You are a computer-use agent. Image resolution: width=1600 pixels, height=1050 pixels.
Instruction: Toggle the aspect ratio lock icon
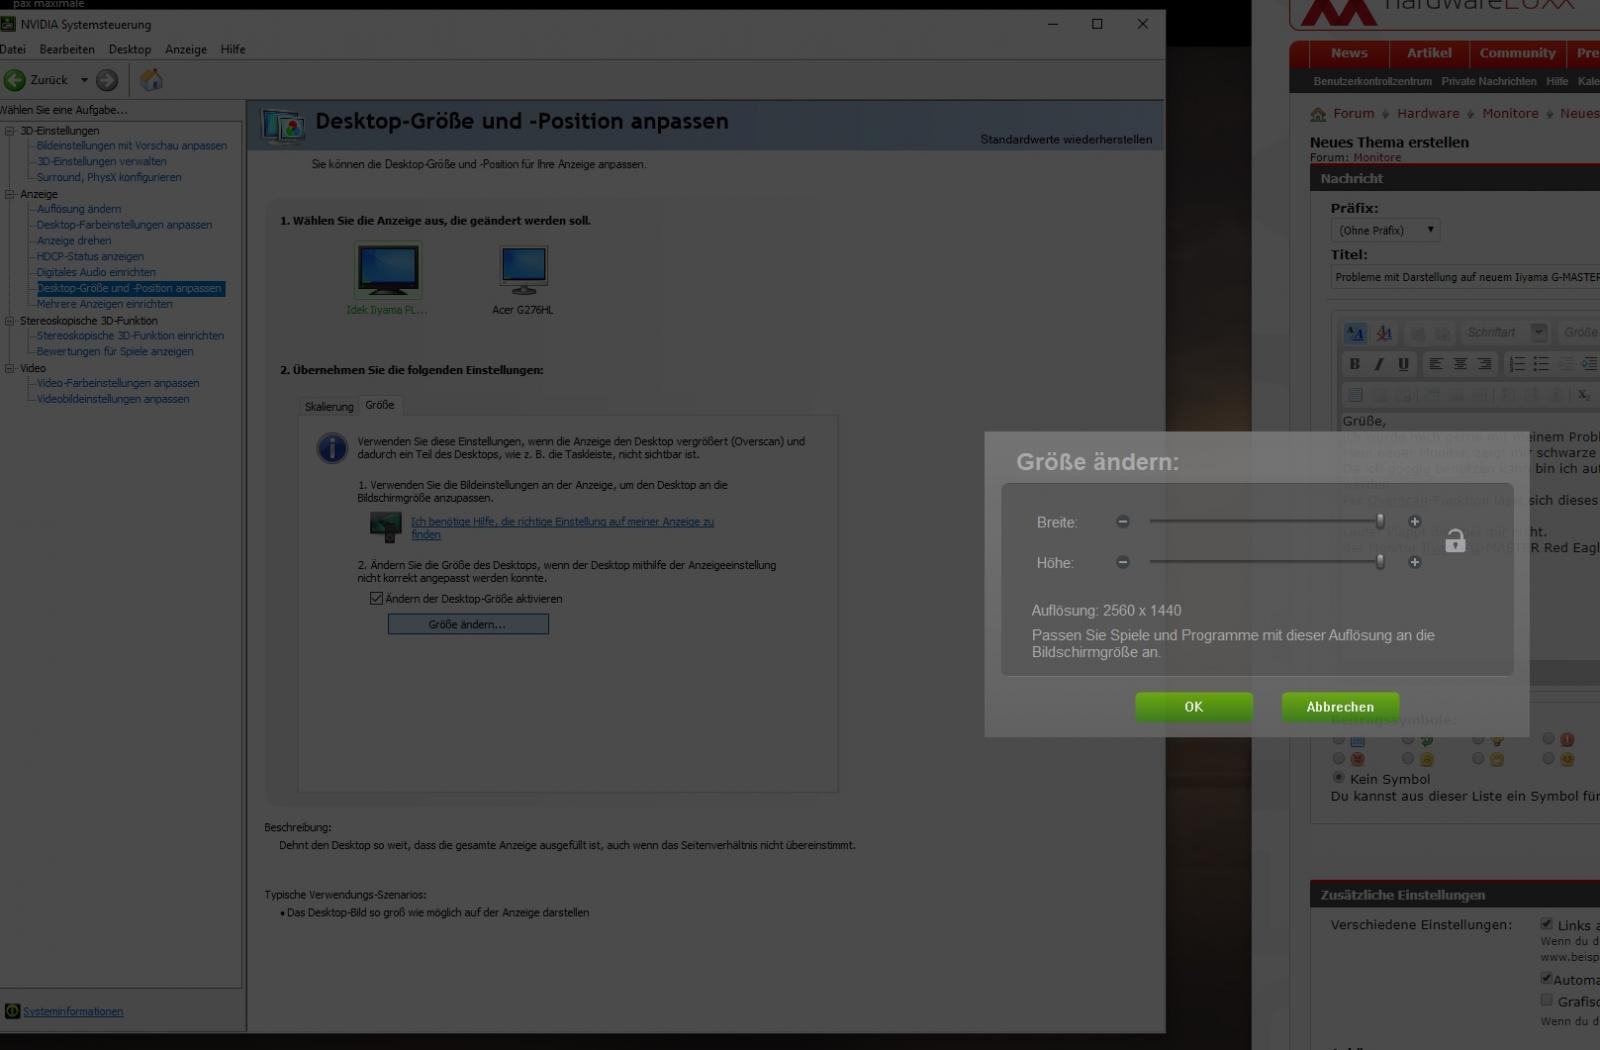click(x=1455, y=541)
